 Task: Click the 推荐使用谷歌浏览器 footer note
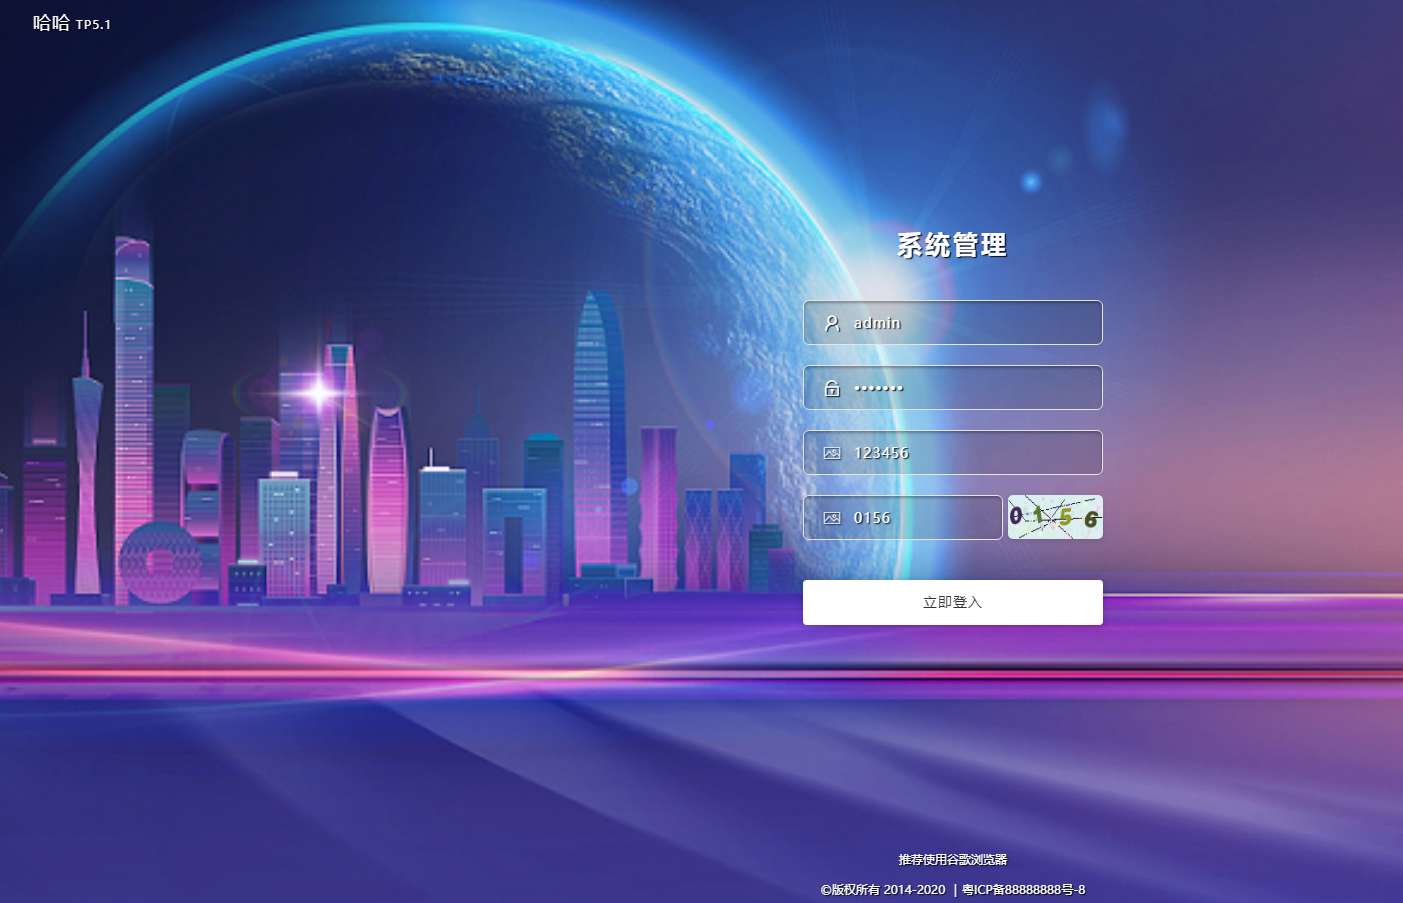point(952,860)
